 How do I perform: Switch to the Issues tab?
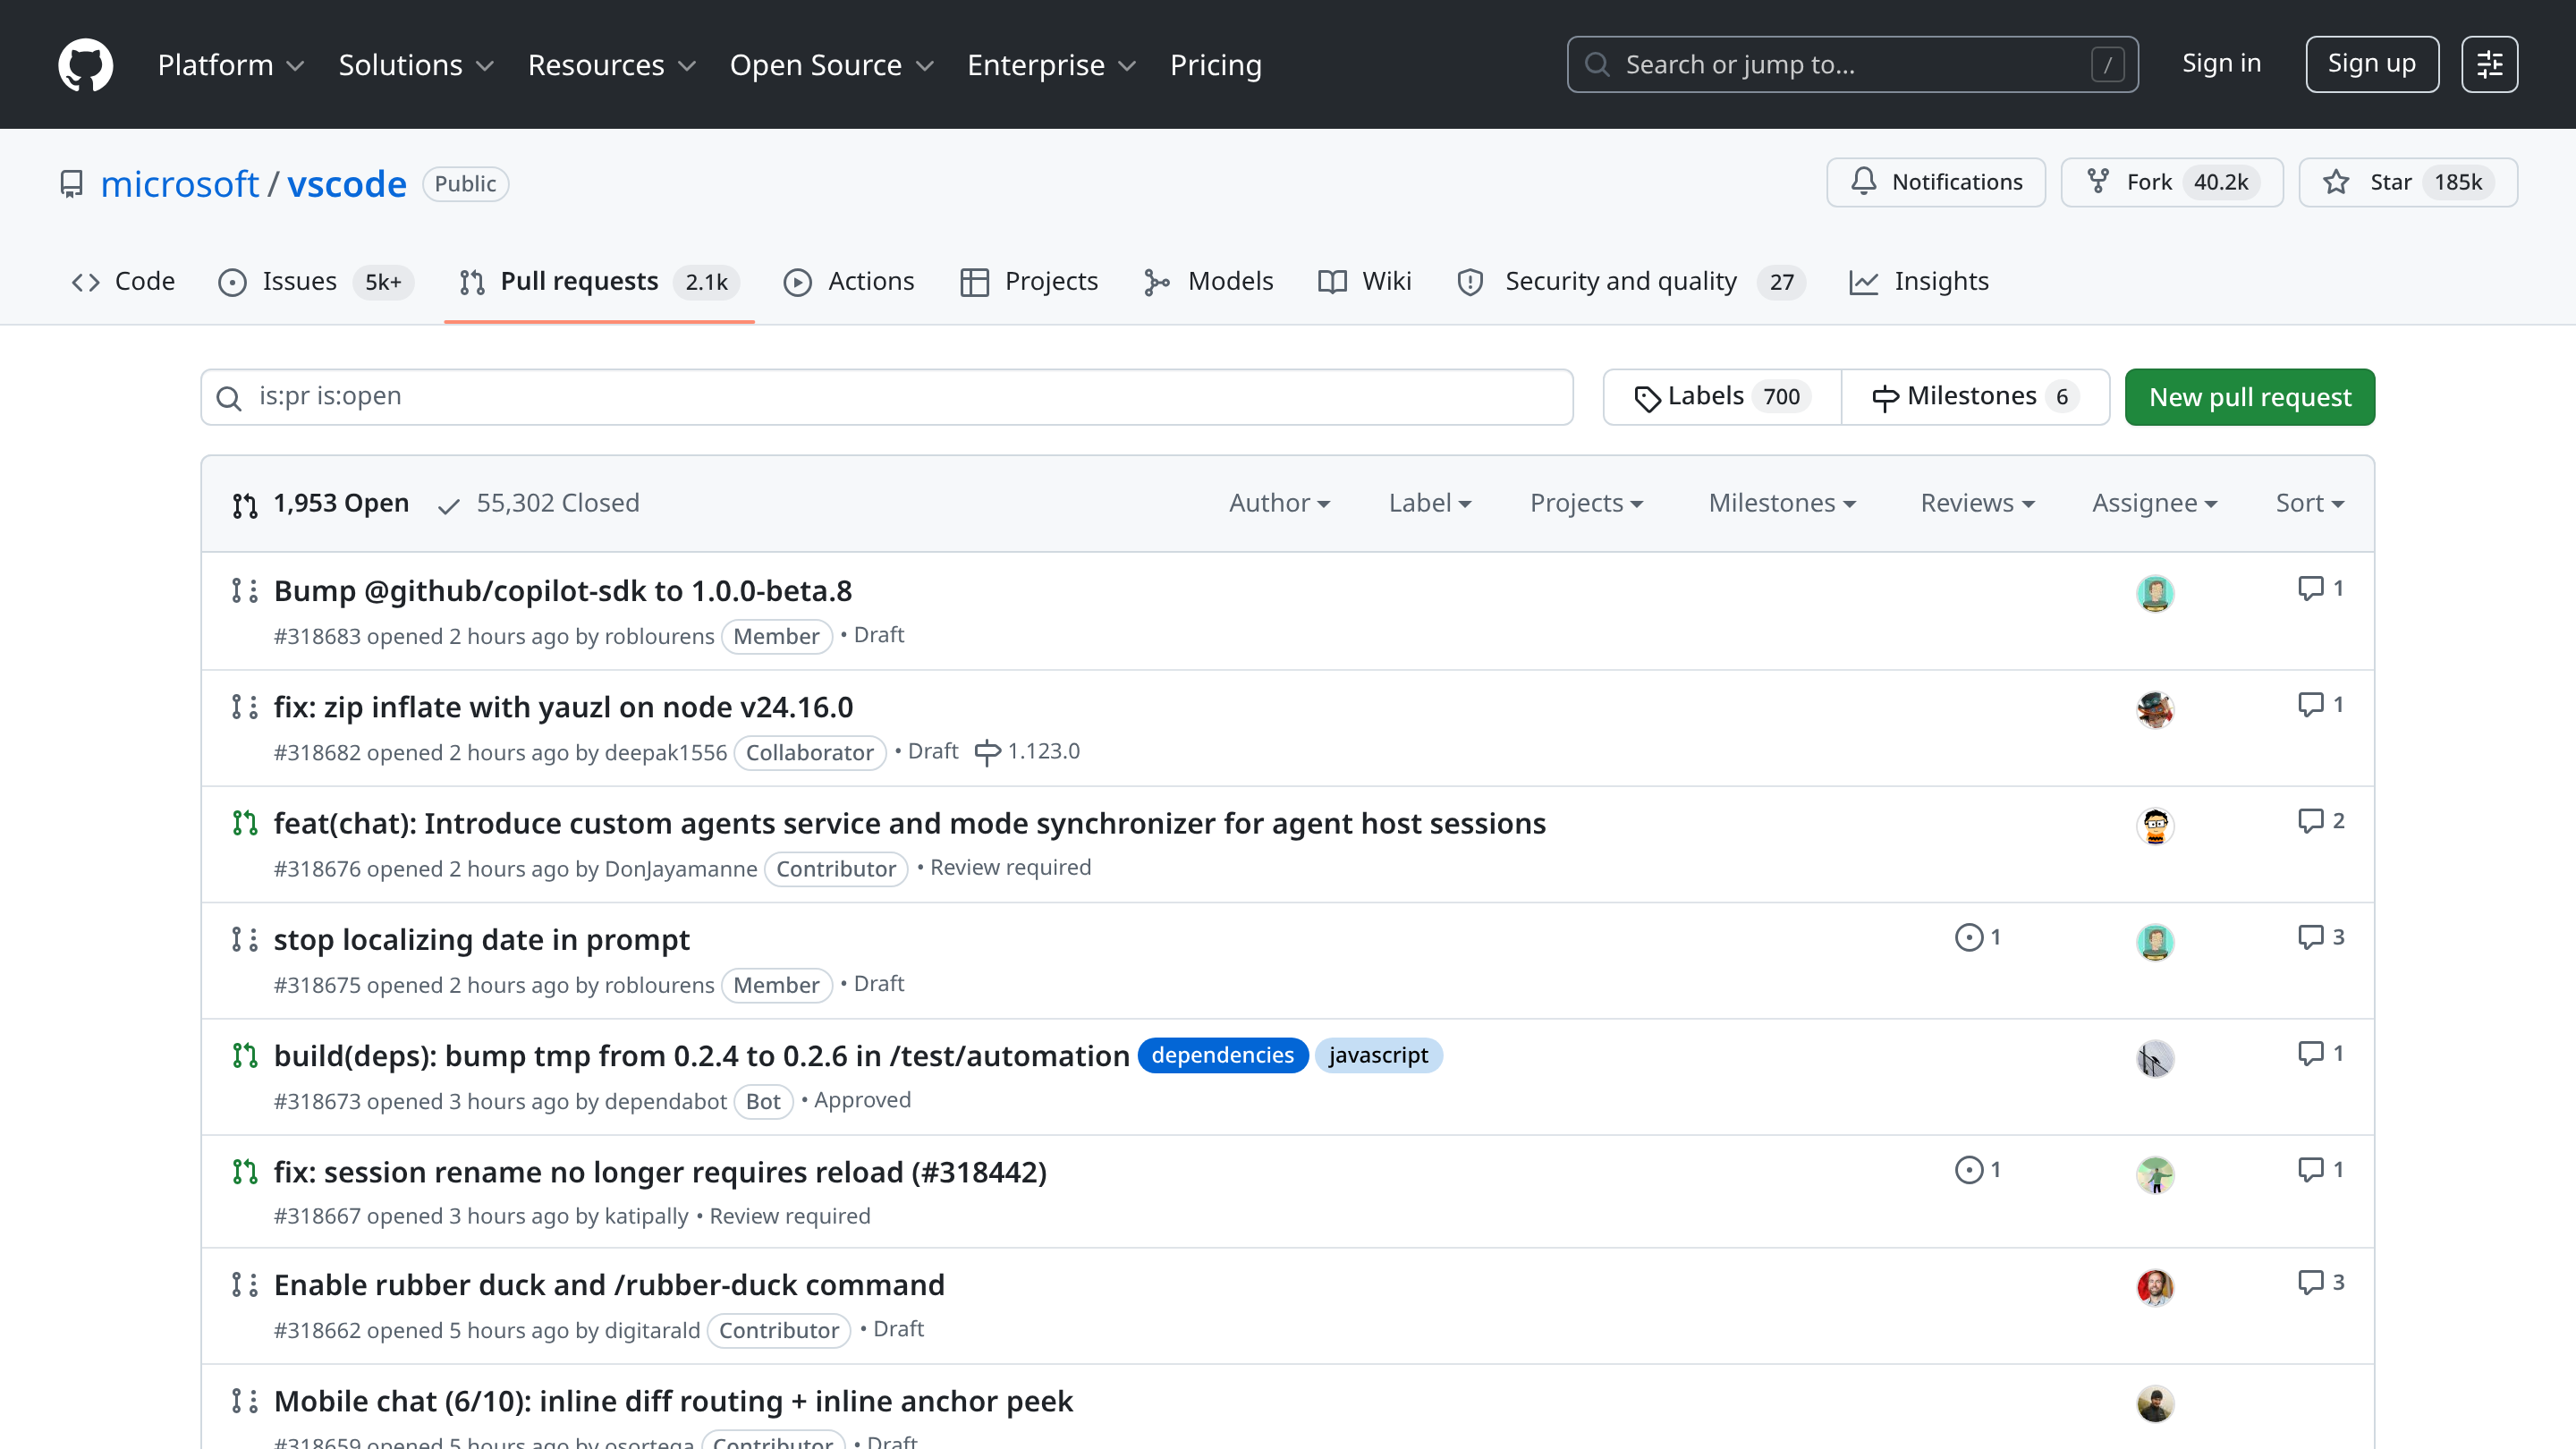coord(316,282)
